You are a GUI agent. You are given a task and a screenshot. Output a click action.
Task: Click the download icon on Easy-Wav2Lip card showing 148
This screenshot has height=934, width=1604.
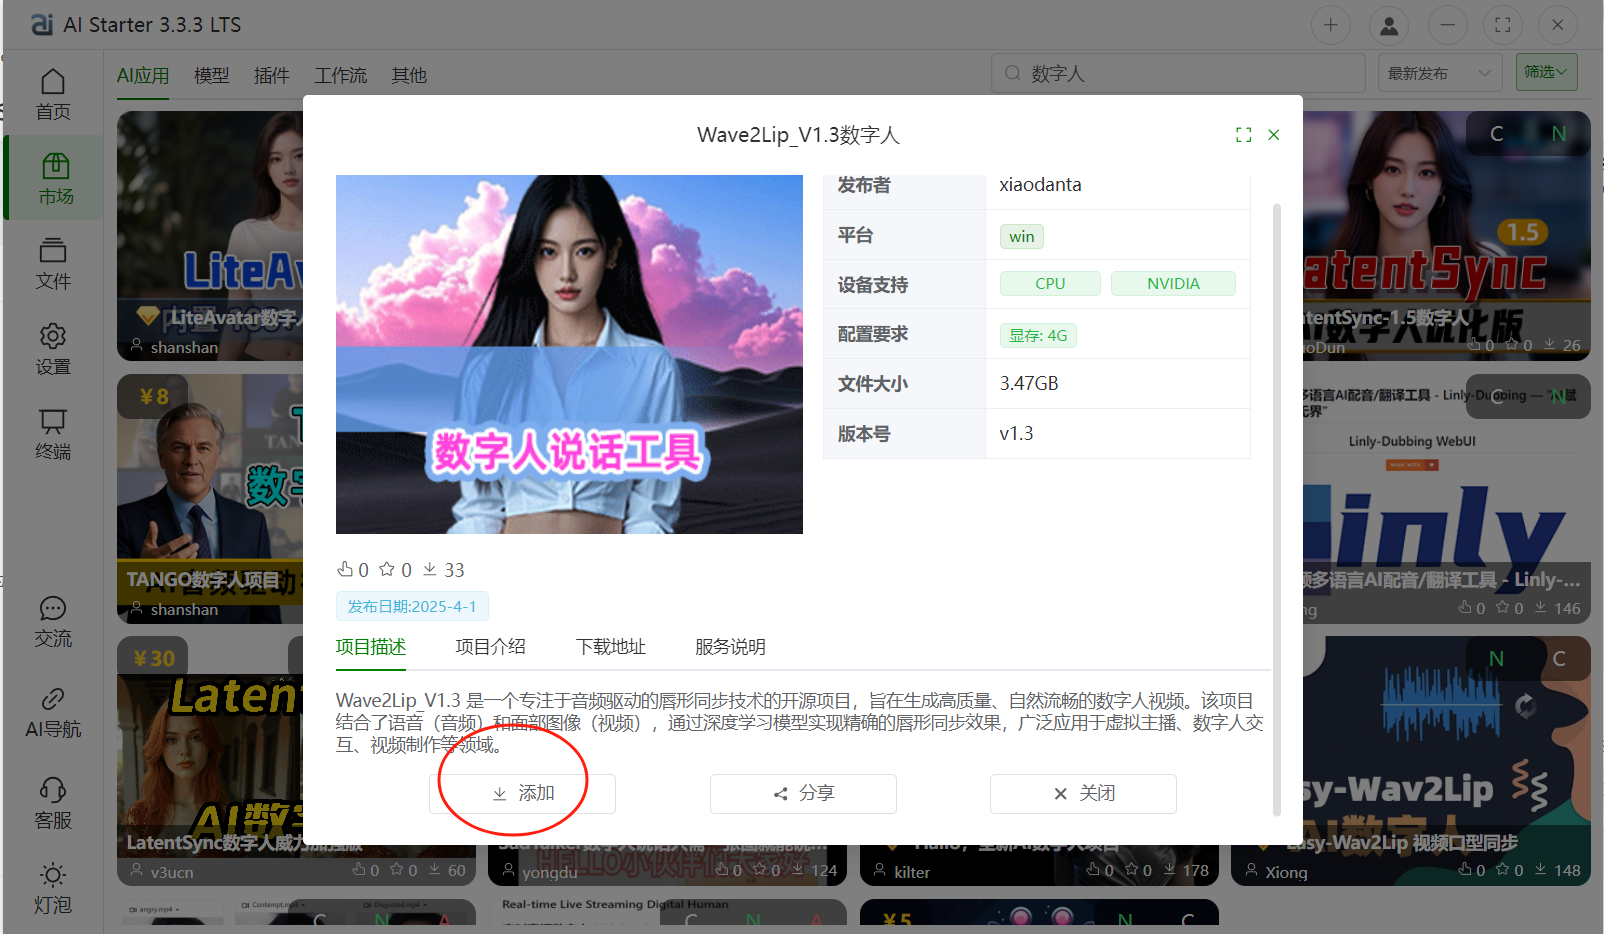coord(1541,869)
